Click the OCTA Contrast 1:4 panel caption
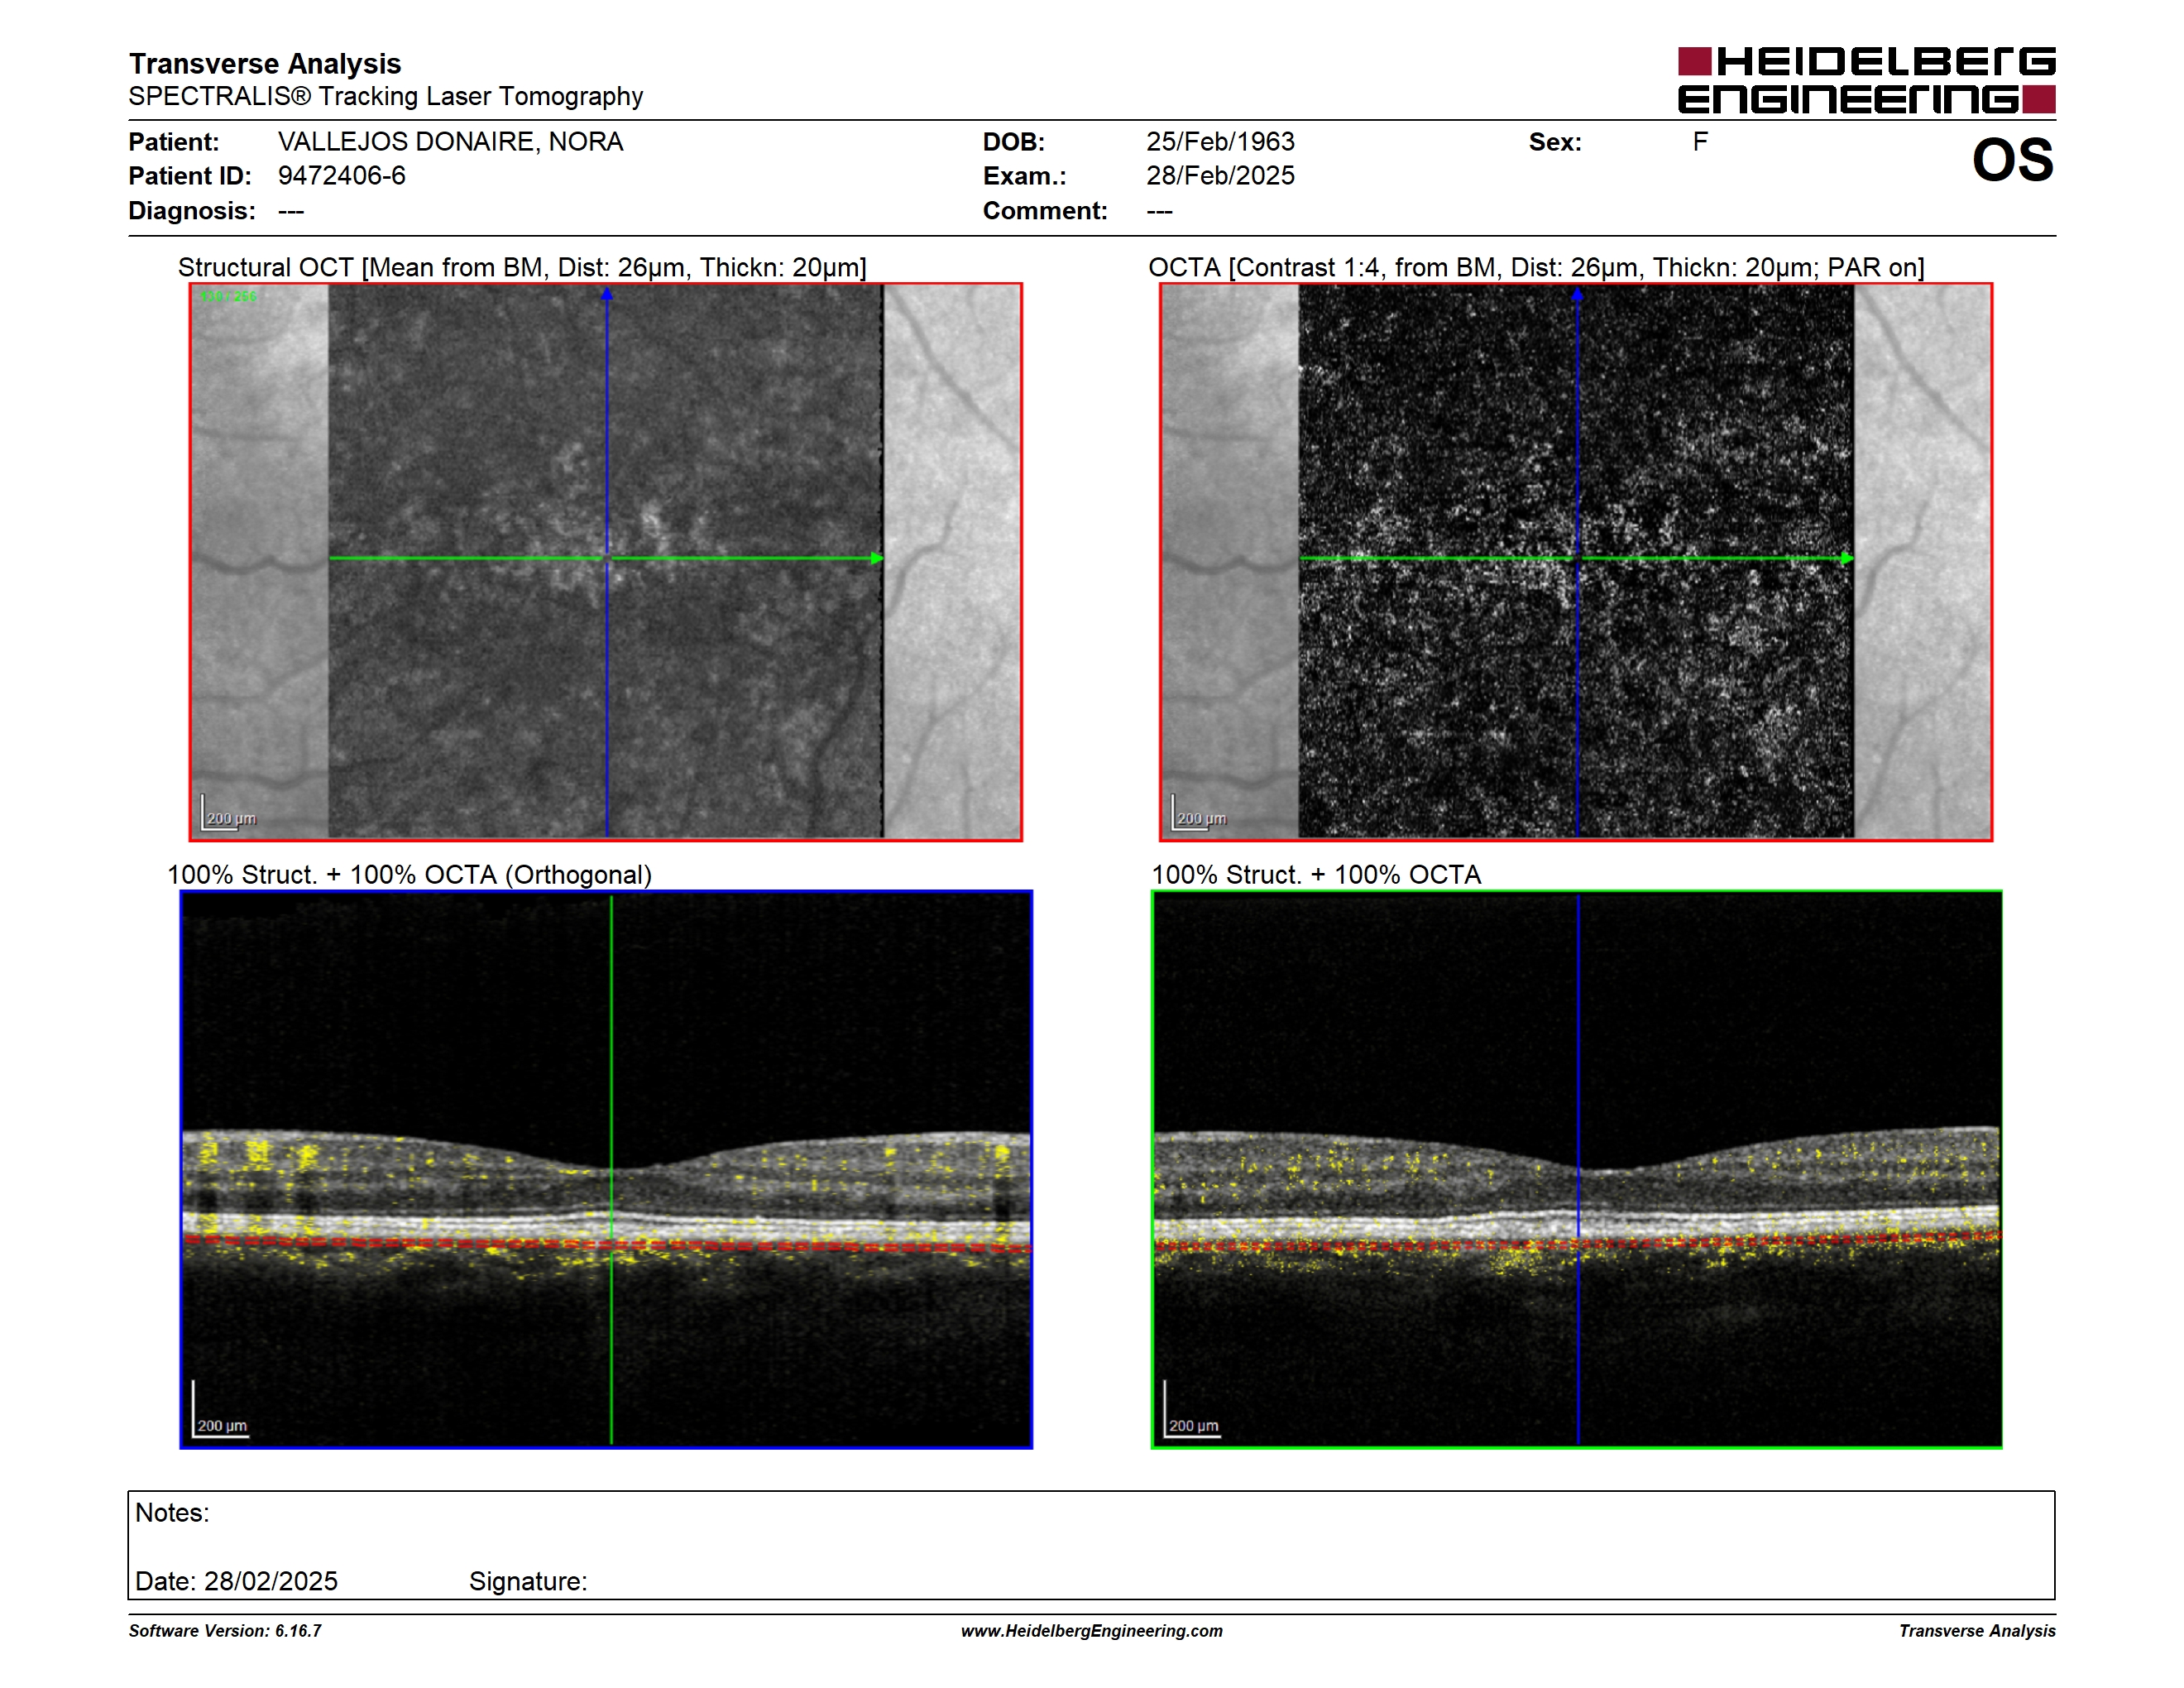 point(1536,267)
